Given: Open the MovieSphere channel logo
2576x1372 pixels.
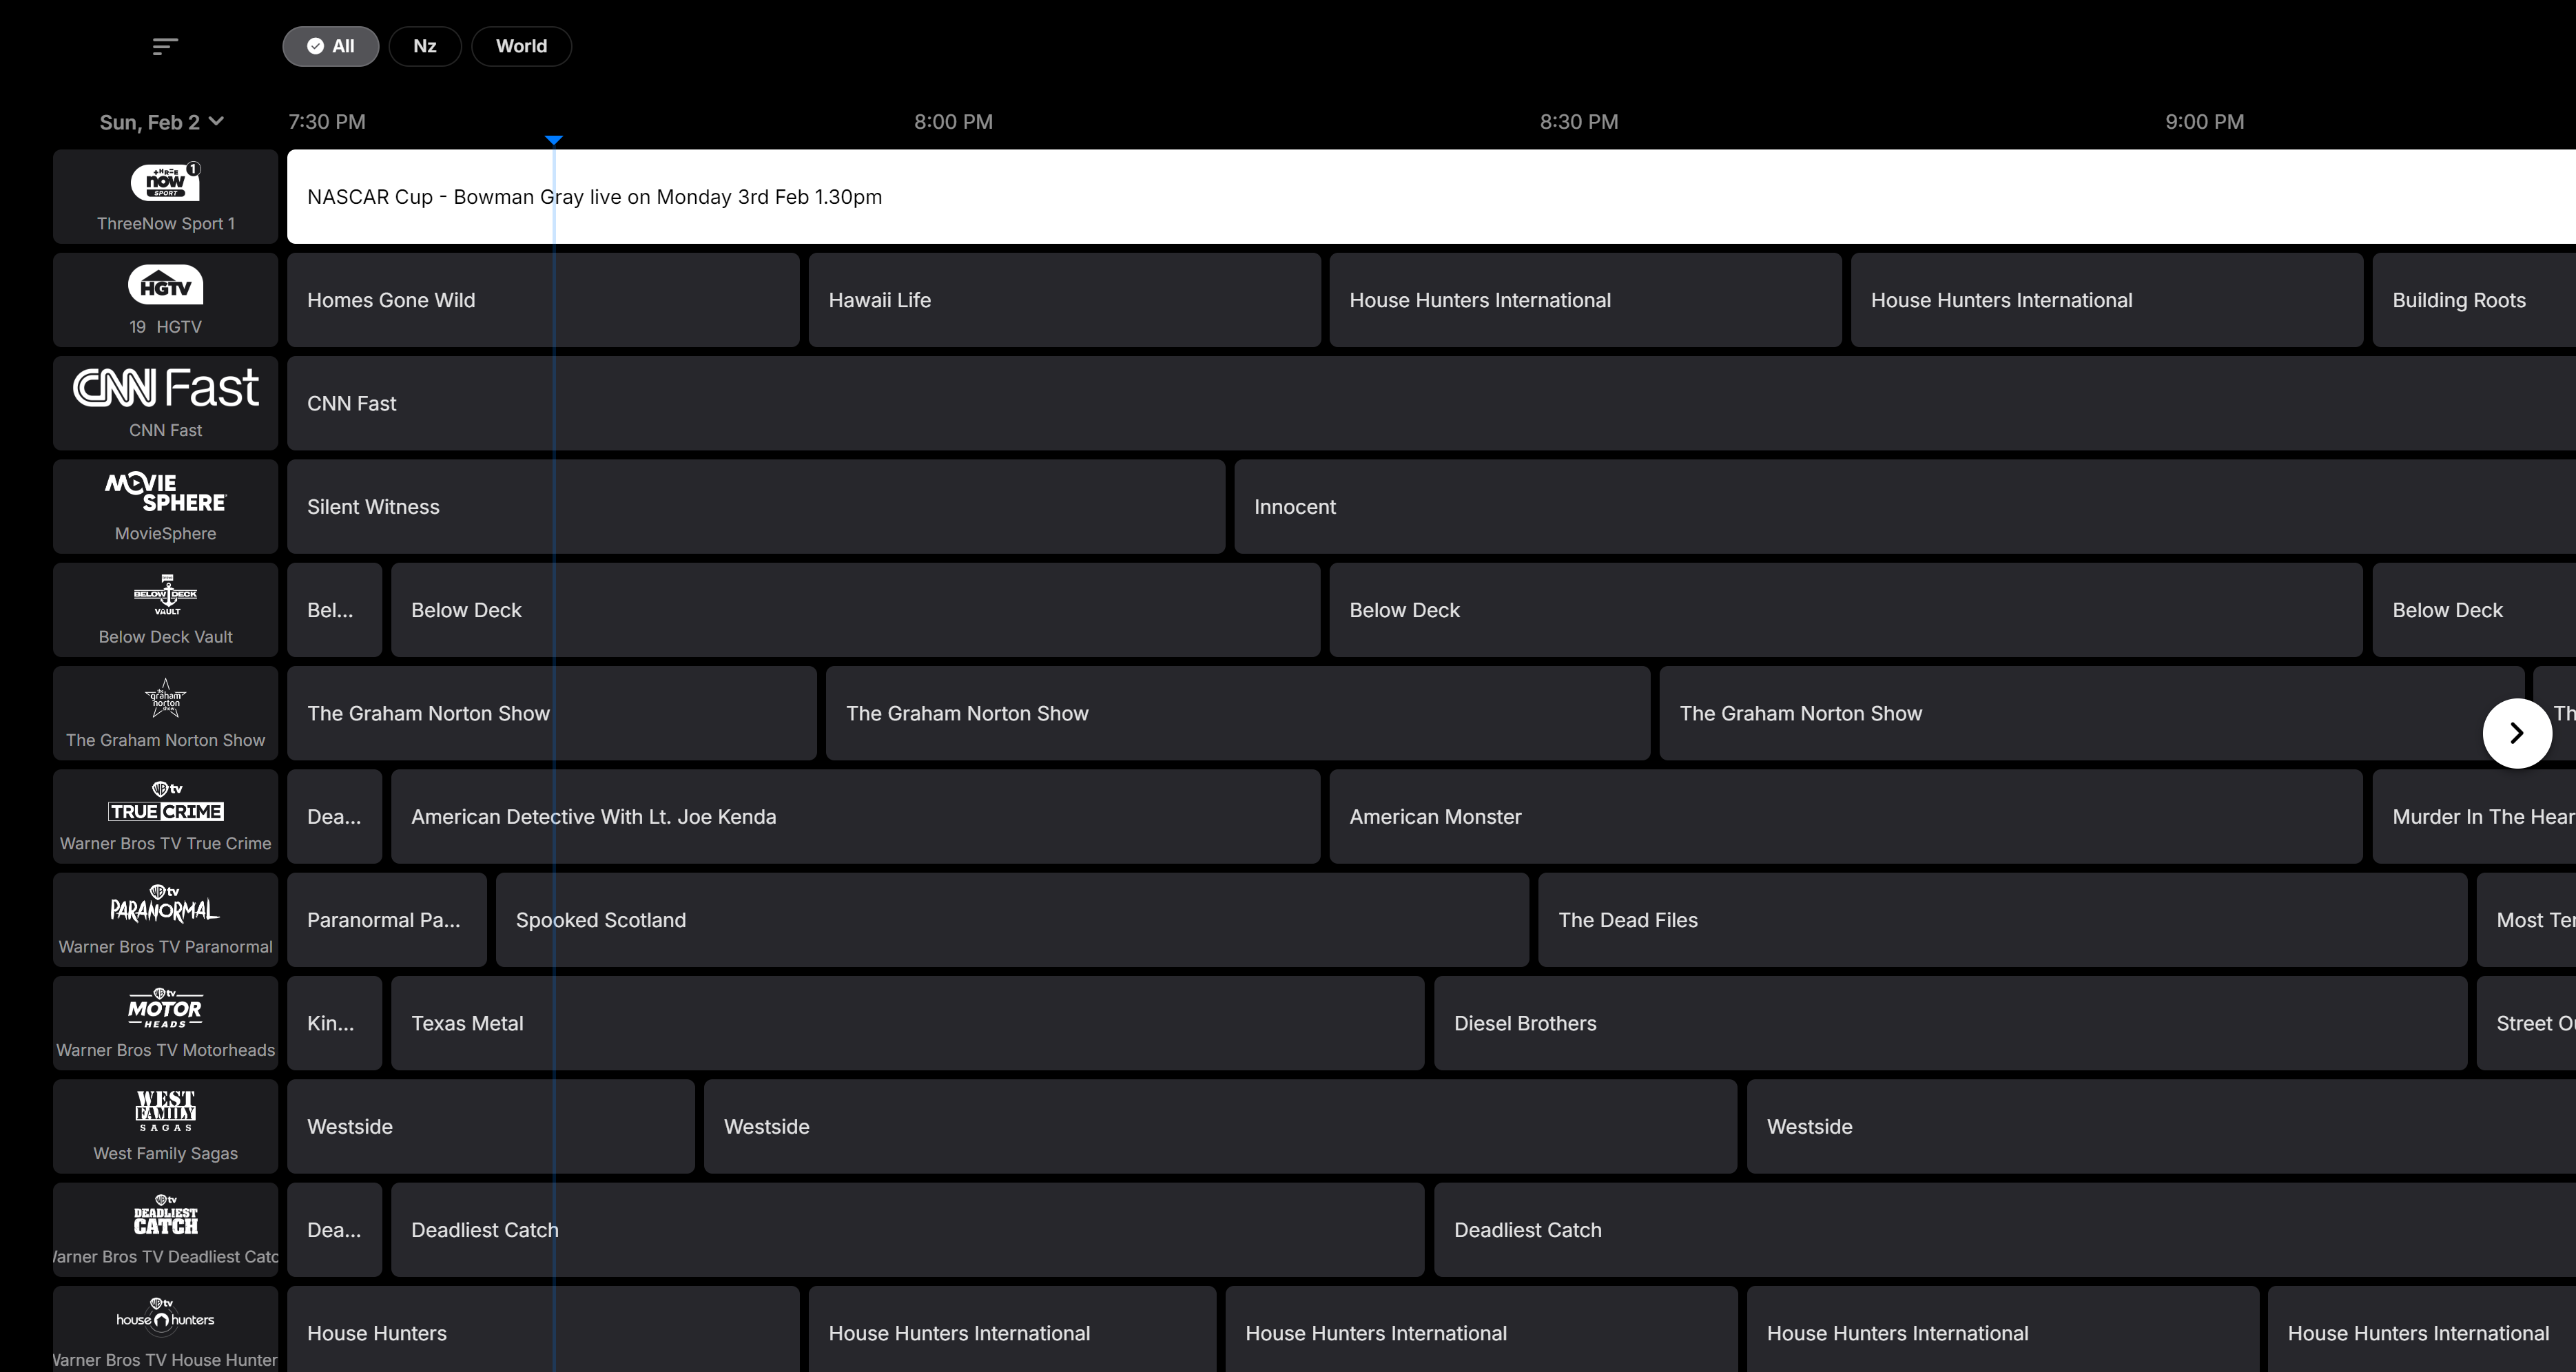Looking at the screenshot, I should pyautogui.click(x=166, y=493).
